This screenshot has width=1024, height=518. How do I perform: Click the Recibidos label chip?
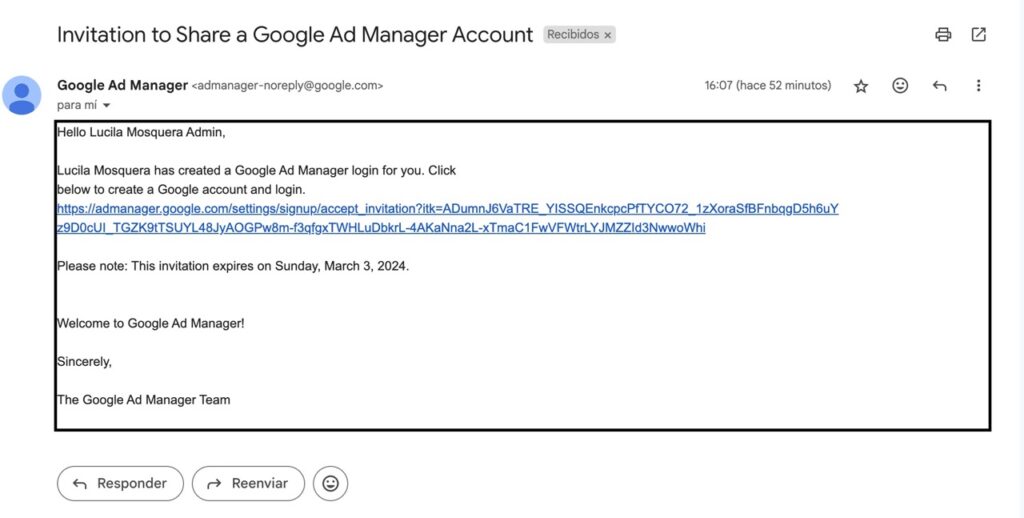[573, 35]
